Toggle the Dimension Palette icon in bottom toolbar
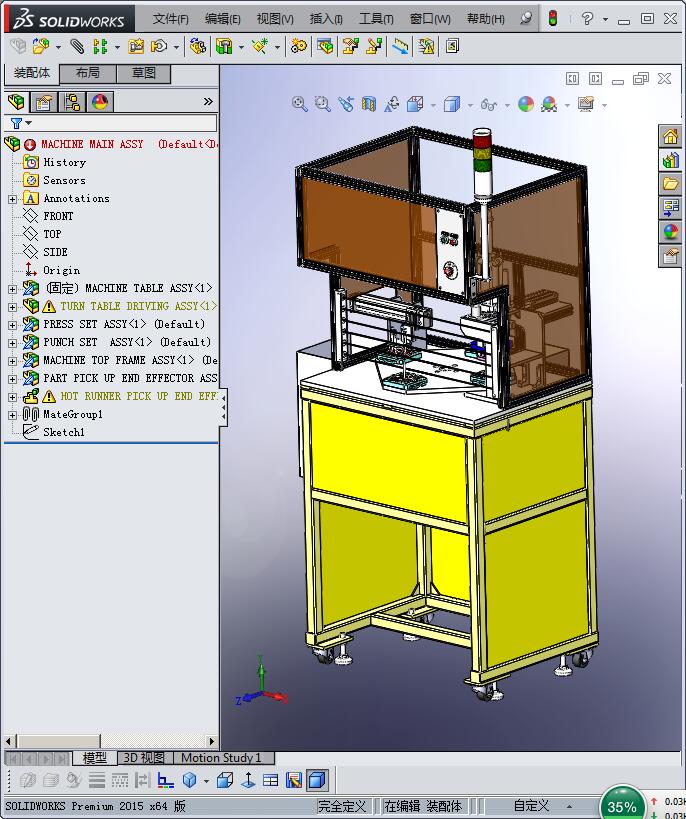The height and width of the screenshot is (819, 686). pos(166,780)
